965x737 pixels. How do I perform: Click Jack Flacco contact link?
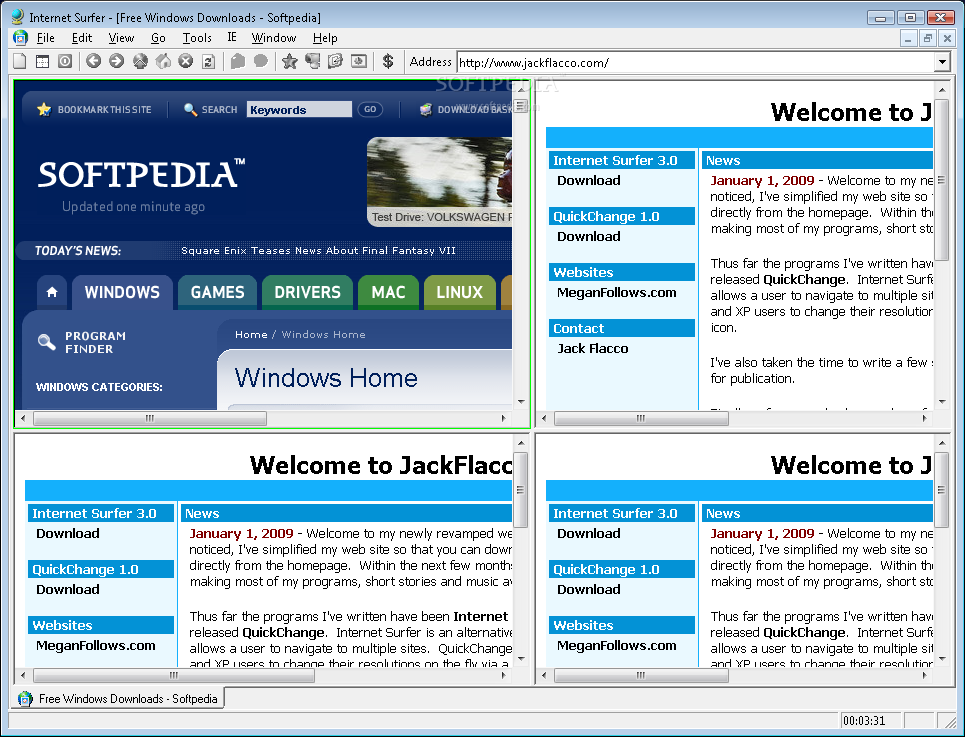[593, 349]
